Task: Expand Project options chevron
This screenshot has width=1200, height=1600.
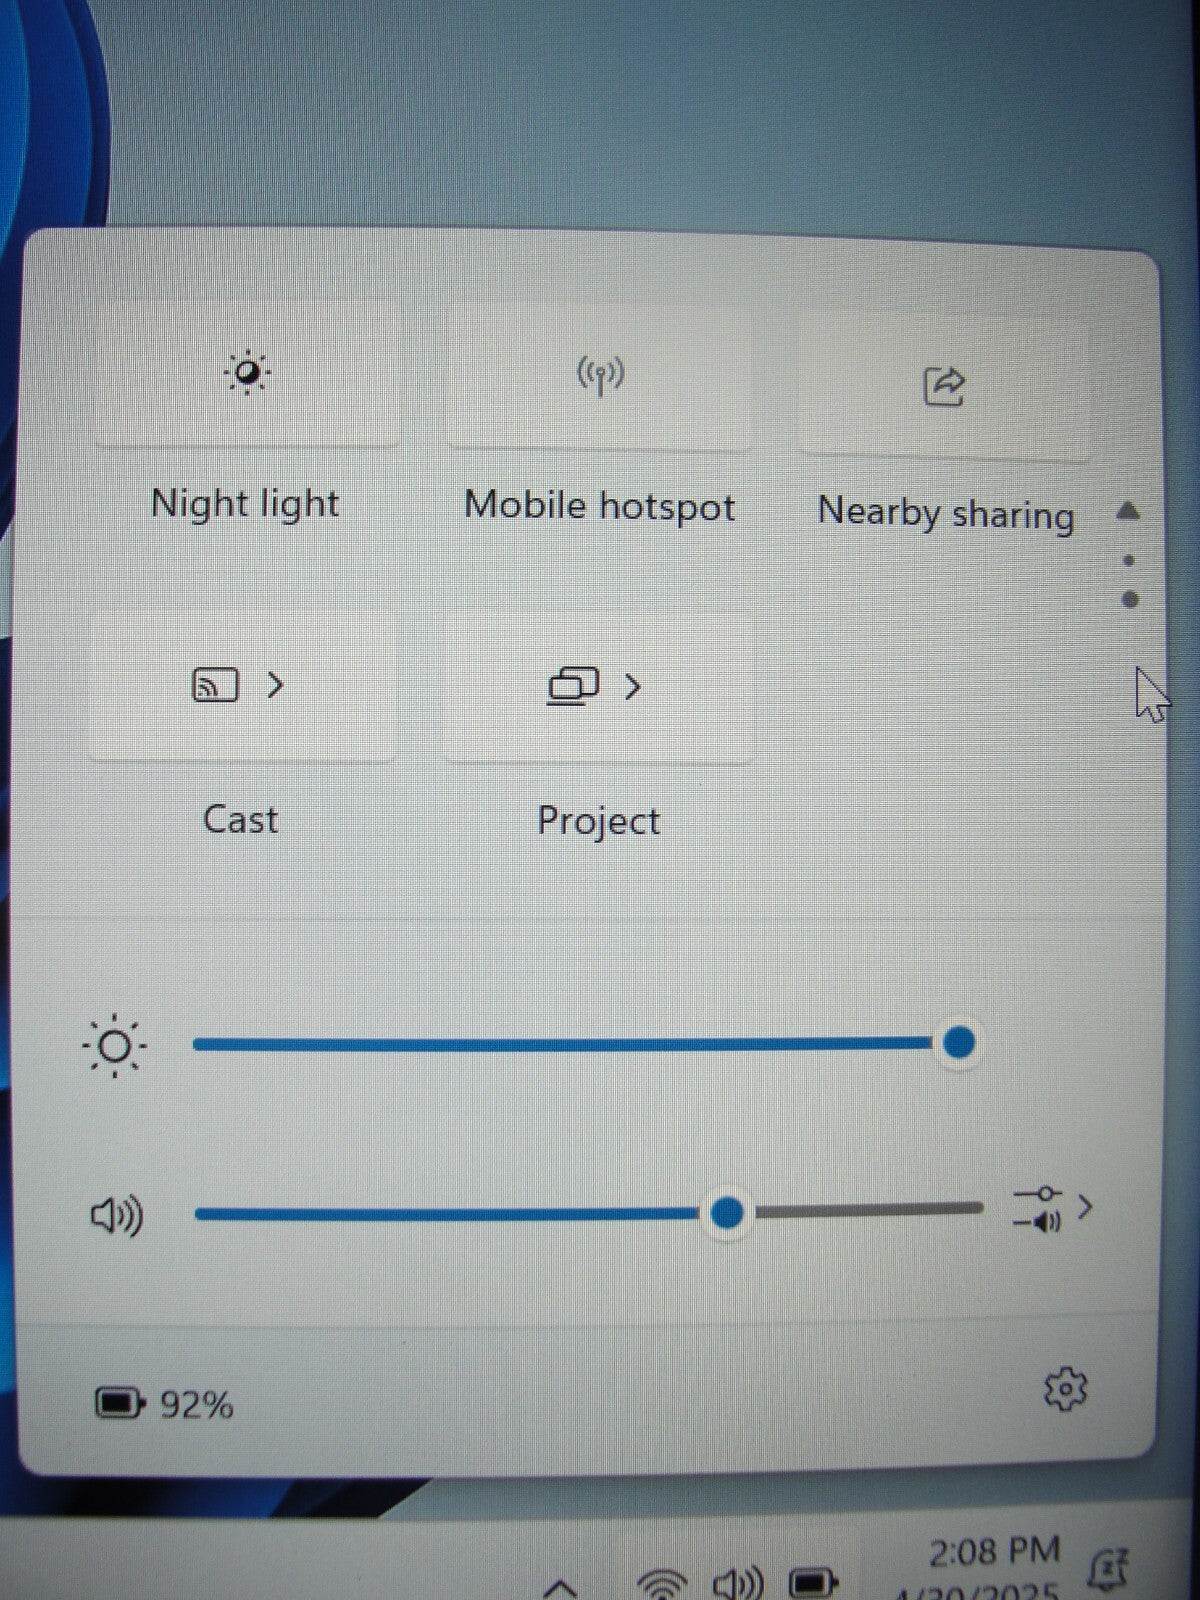Action: pos(632,686)
